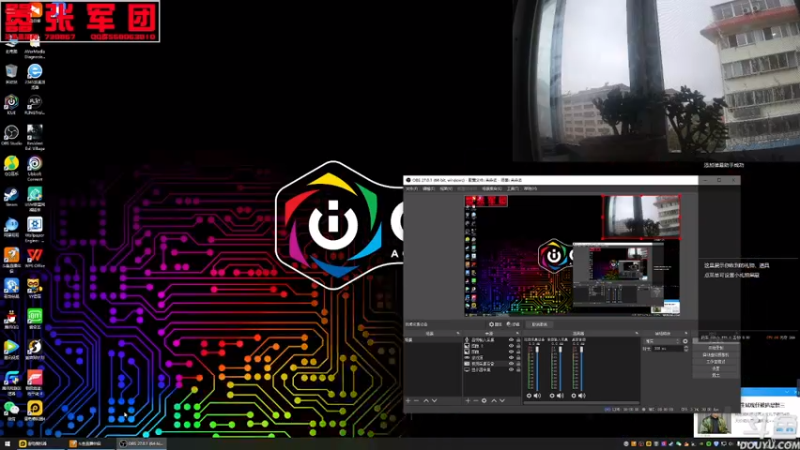Open the 编辑 menu in OBS

click(x=429, y=188)
